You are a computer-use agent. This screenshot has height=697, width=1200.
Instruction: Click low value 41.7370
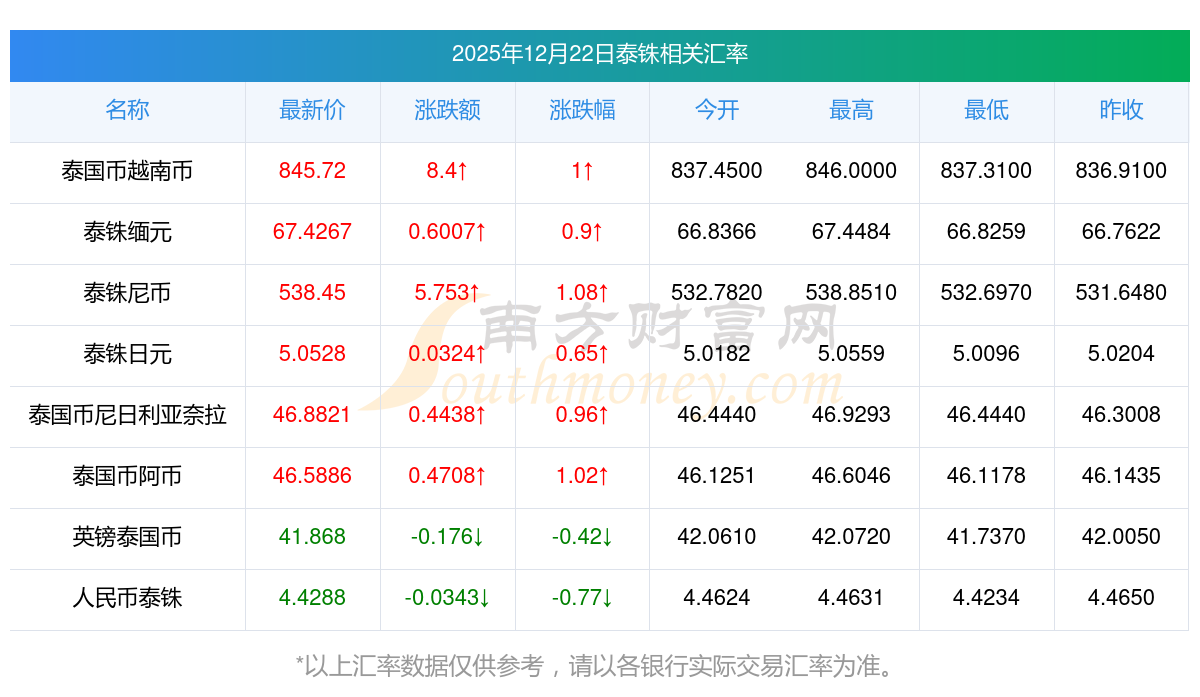986,538
